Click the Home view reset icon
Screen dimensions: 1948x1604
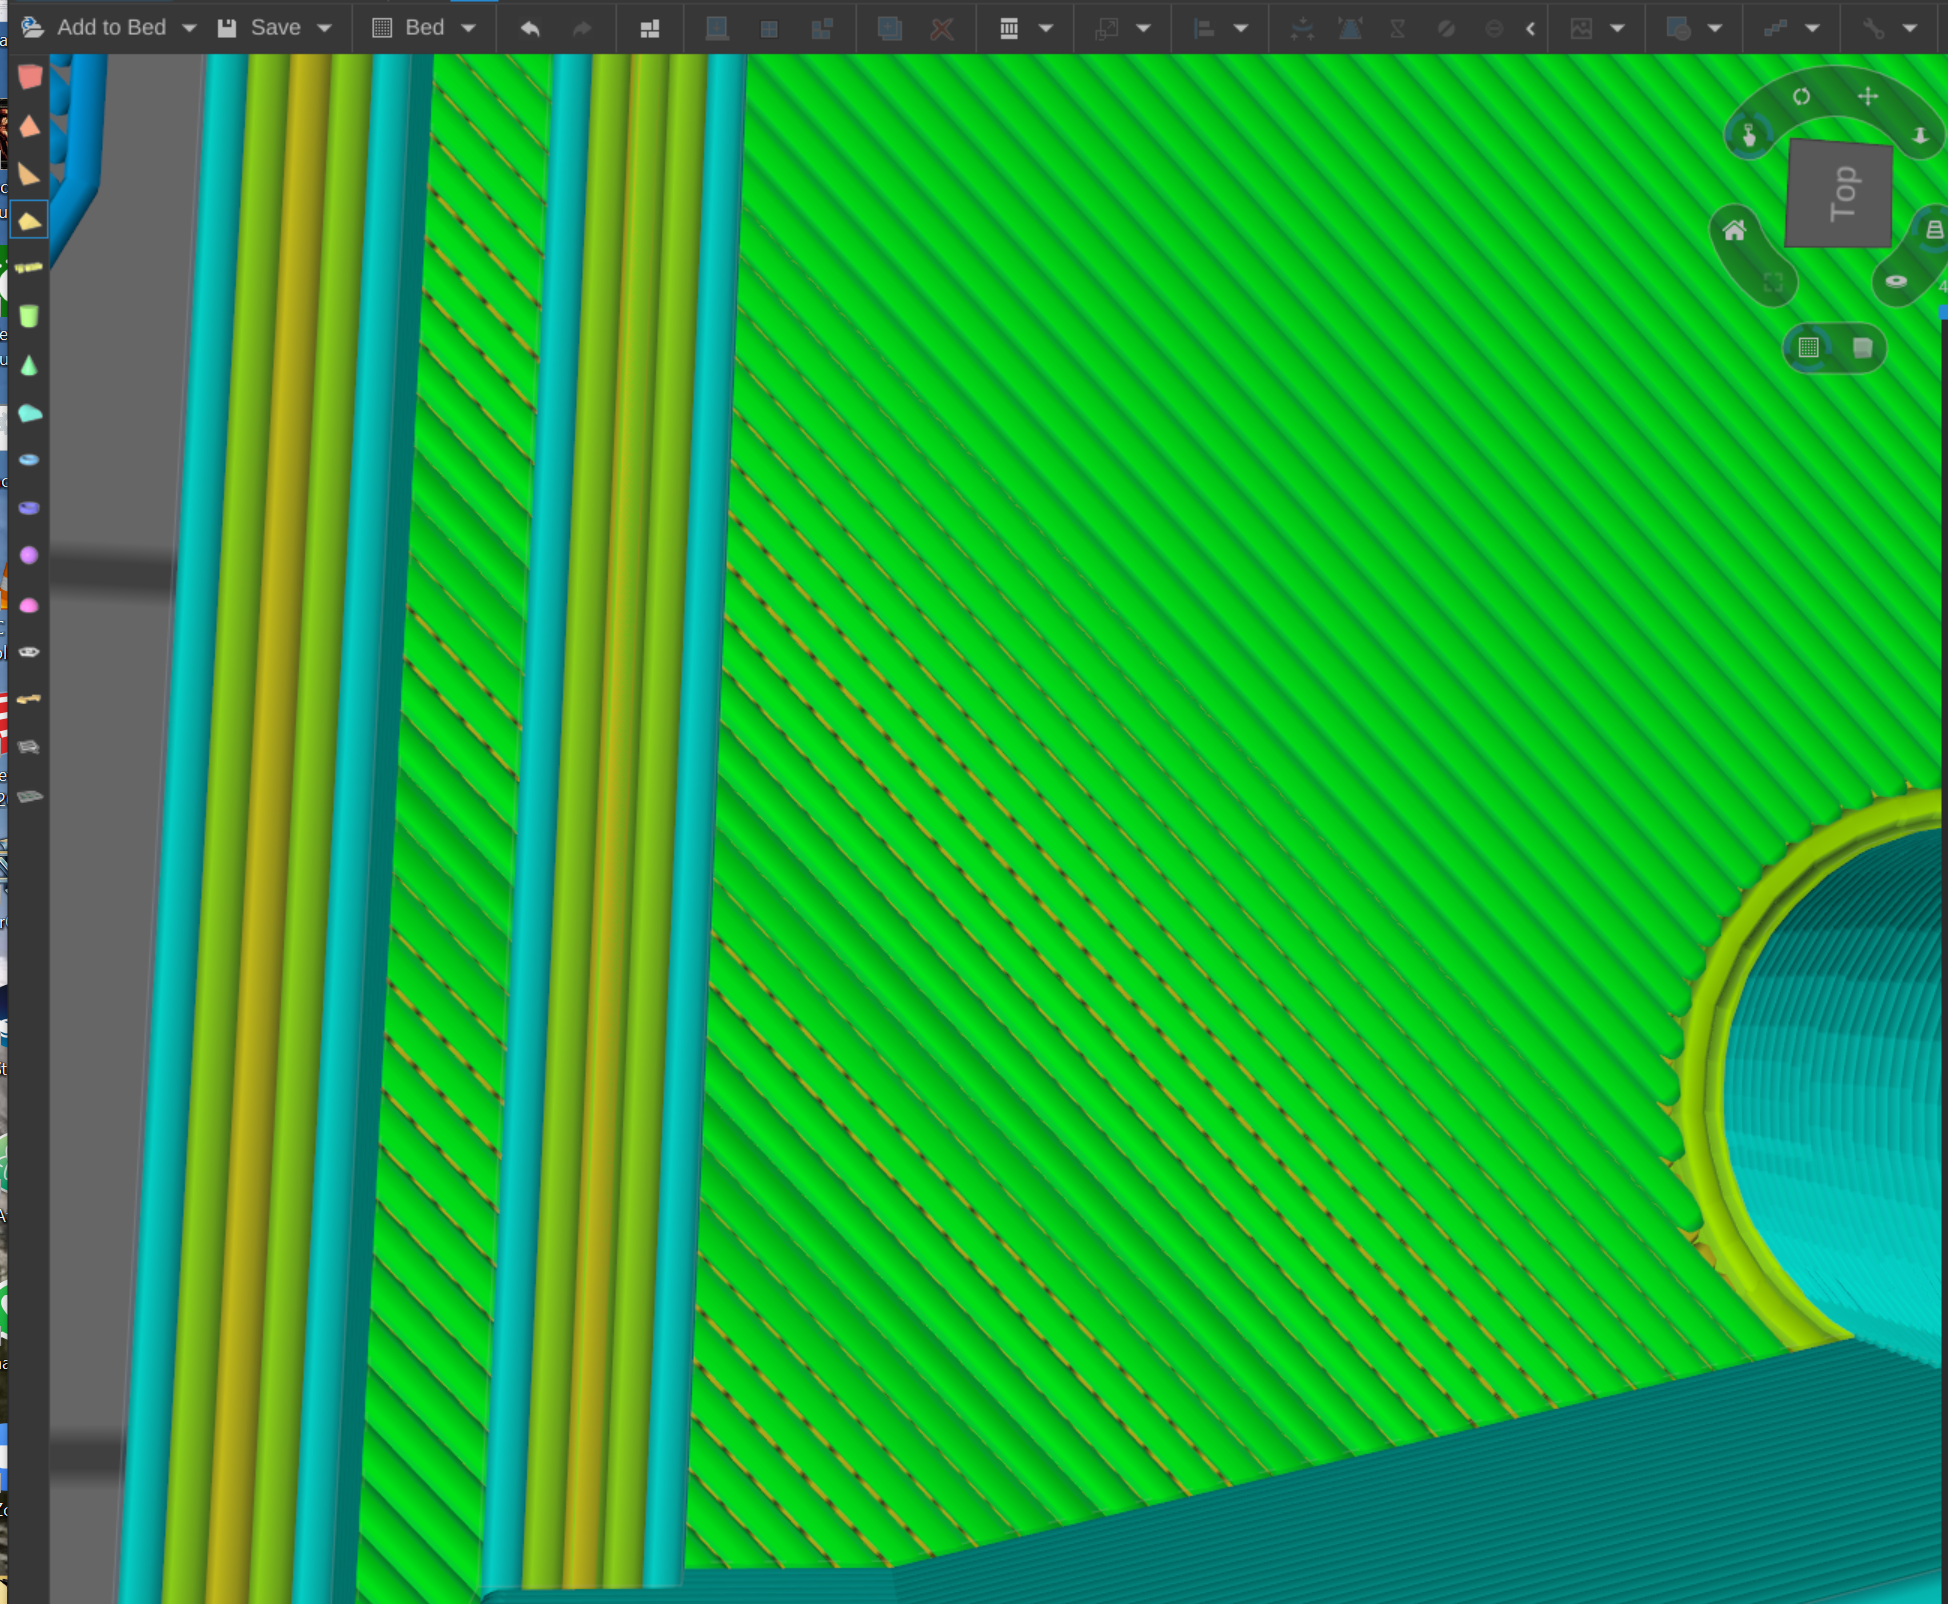pyautogui.click(x=1735, y=231)
